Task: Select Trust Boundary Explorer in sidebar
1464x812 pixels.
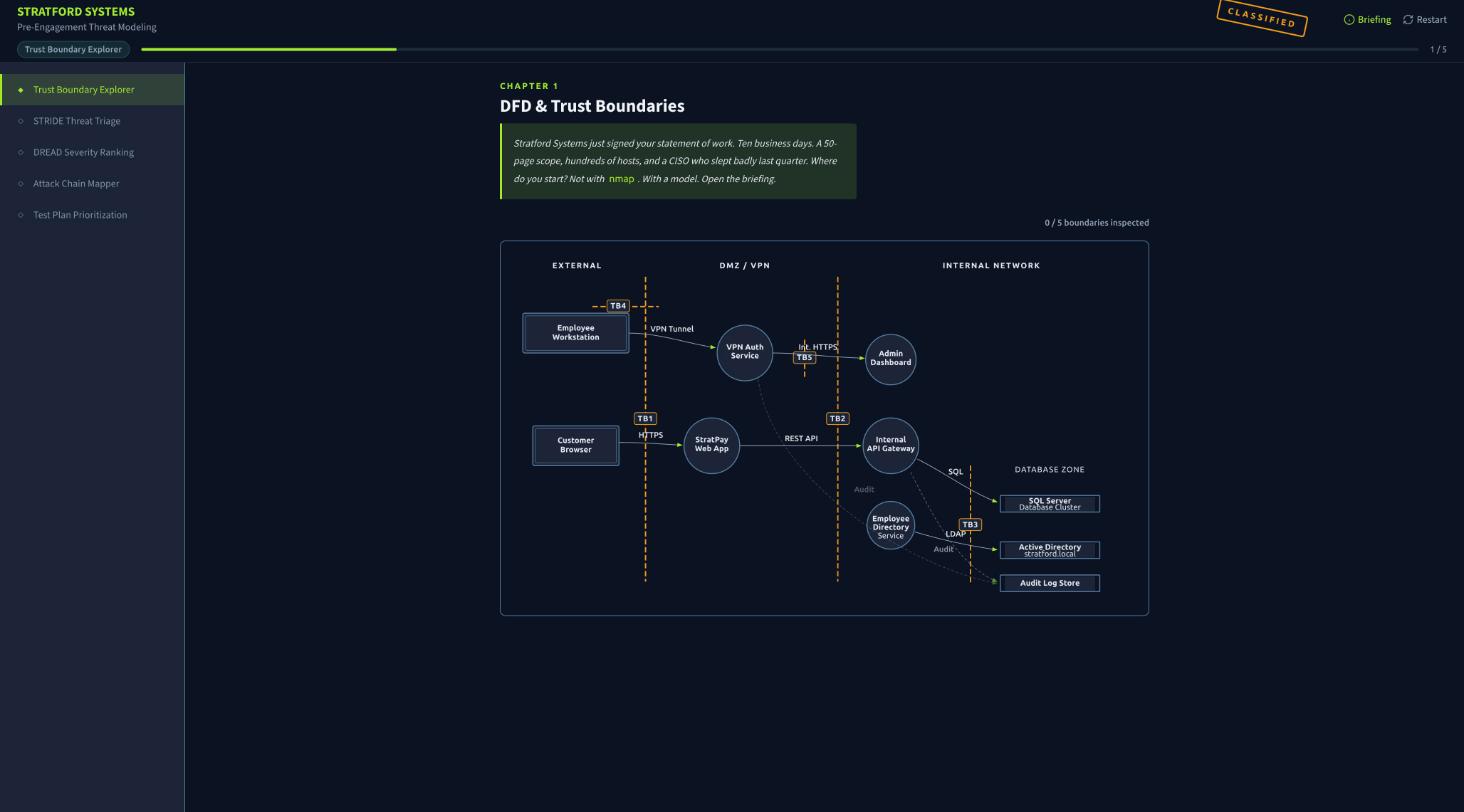Action: tap(92, 90)
